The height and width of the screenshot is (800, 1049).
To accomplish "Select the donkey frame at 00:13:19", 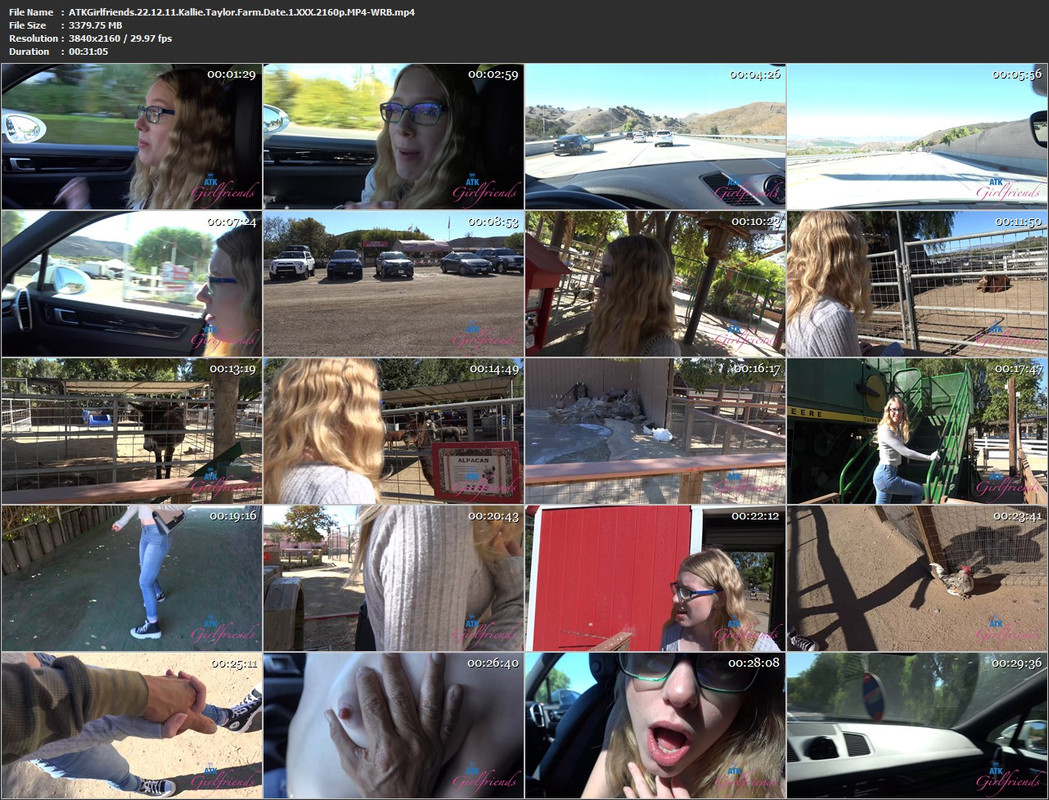I will coord(132,431).
